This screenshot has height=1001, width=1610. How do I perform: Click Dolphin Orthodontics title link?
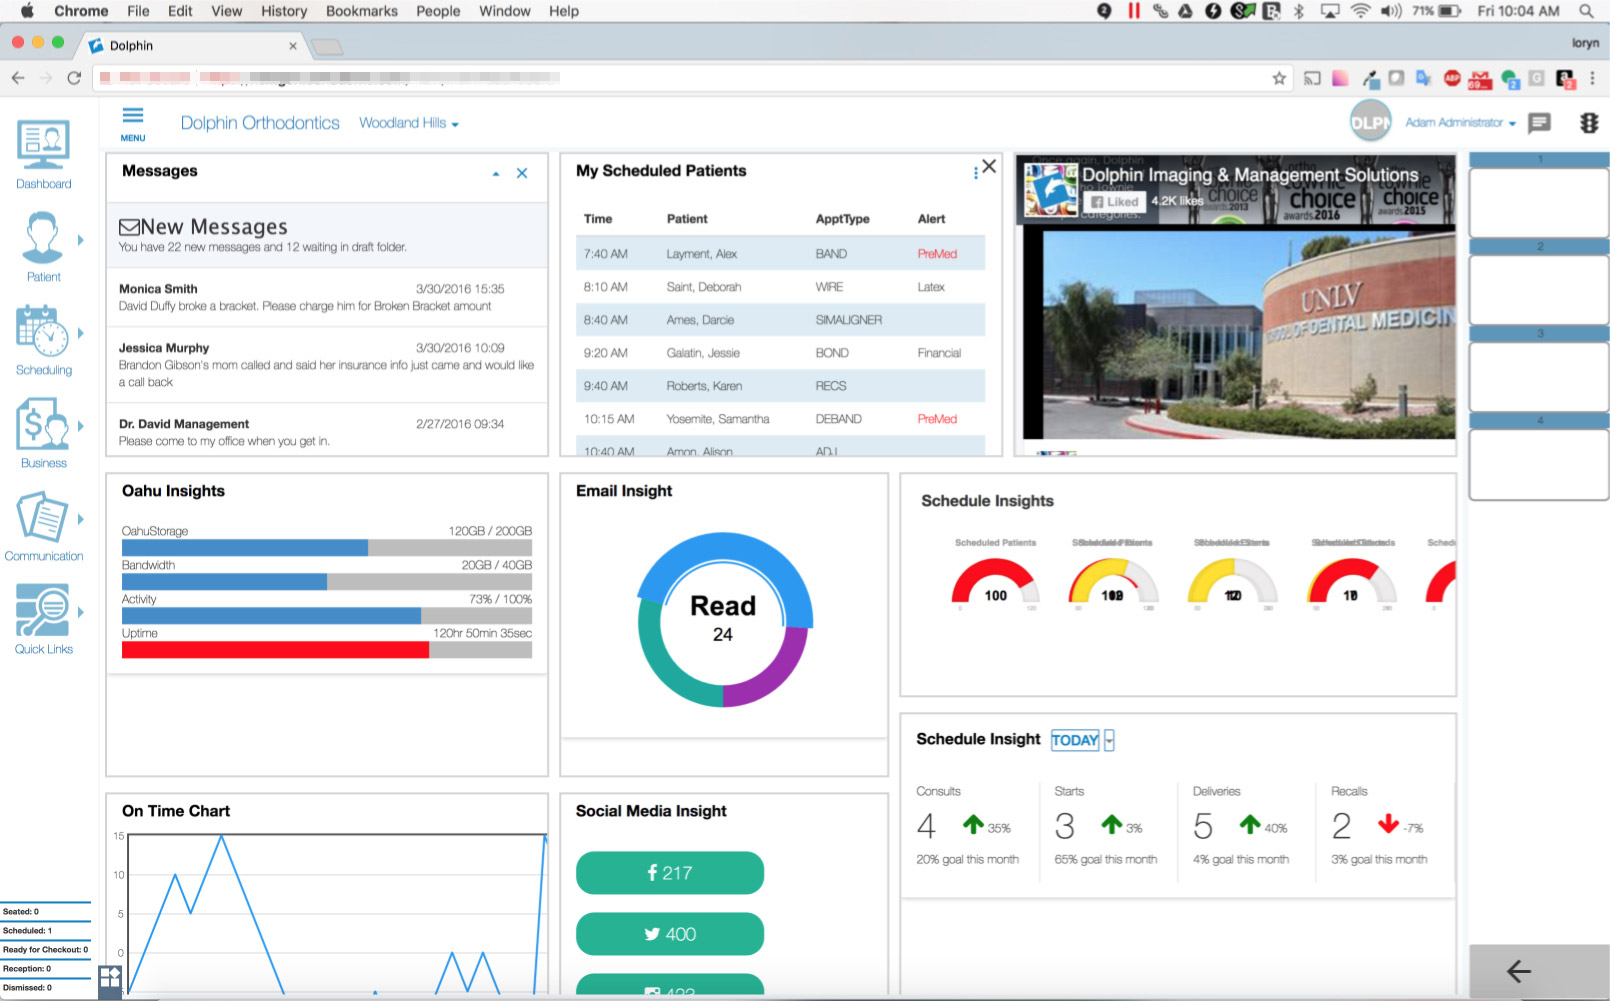[x=260, y=123]
